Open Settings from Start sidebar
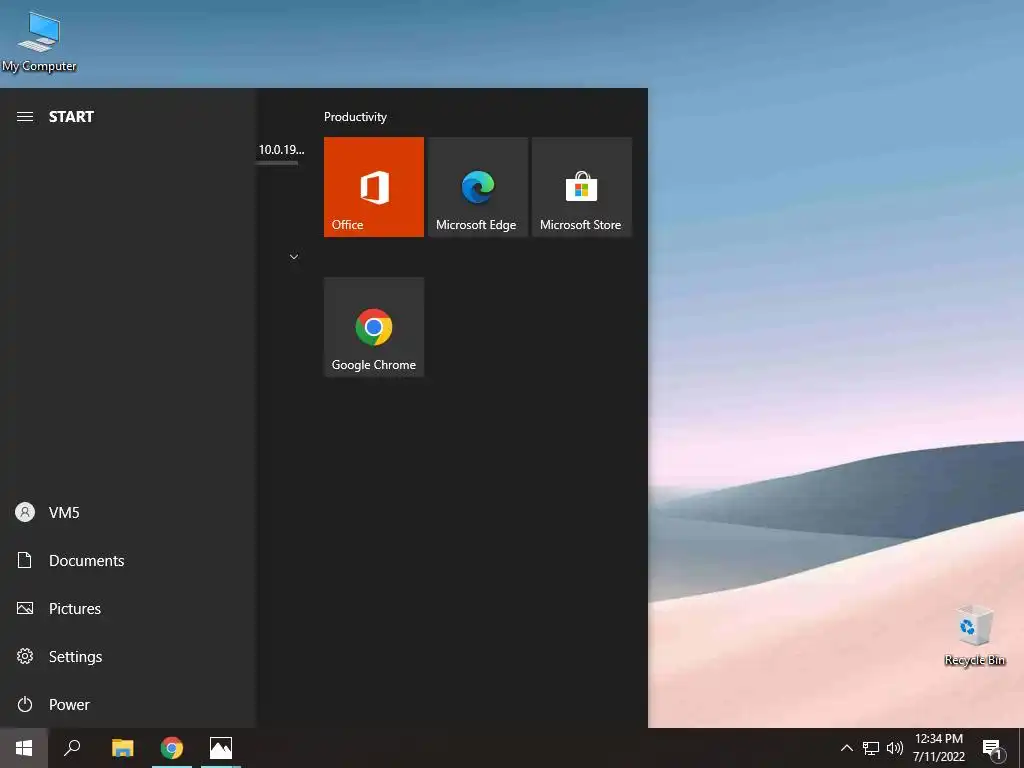Screen dimensions: 1024x768 point(127,656)
